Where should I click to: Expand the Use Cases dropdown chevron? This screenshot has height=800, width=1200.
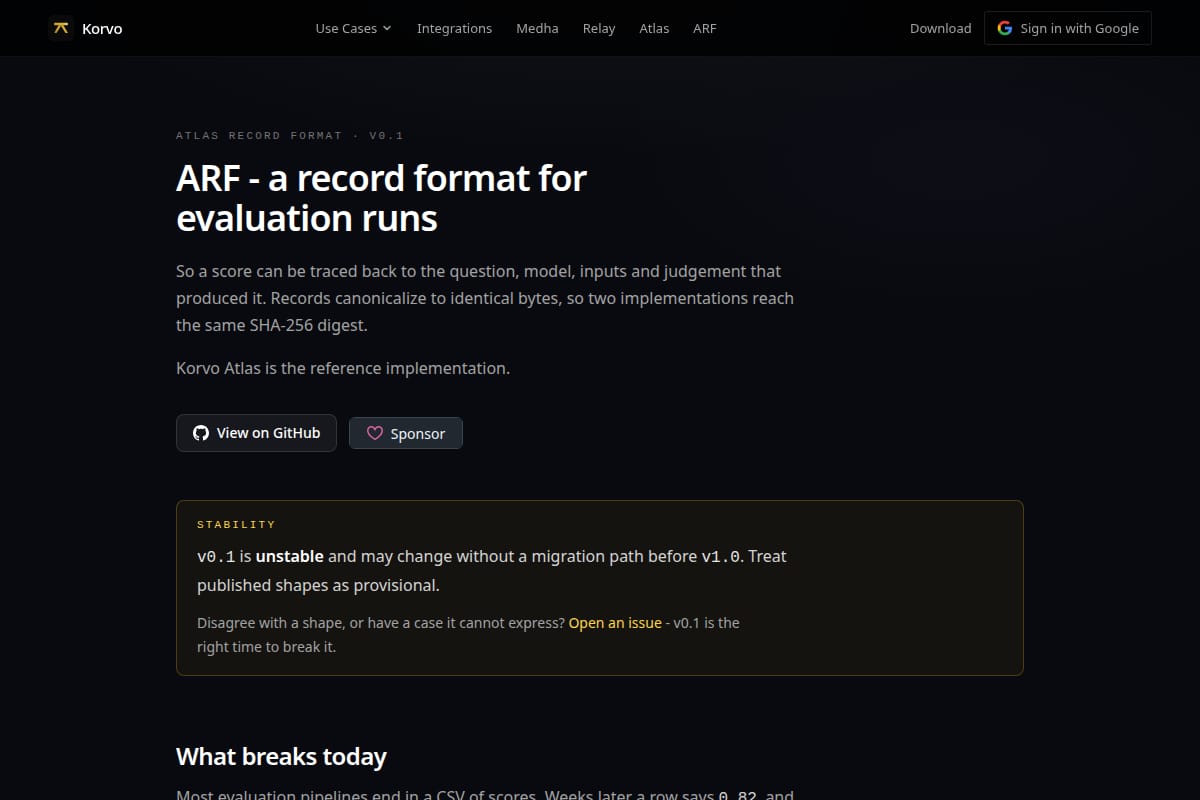point(387,28)
